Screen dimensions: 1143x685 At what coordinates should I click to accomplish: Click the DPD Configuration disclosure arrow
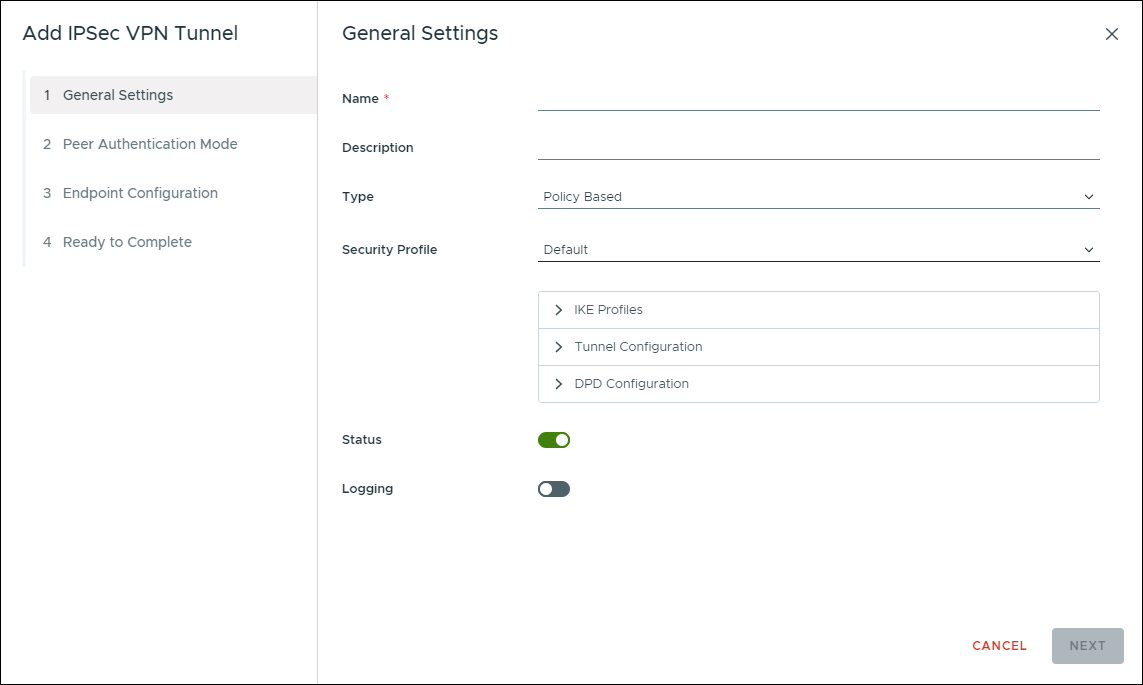click(x=559, y=383)
